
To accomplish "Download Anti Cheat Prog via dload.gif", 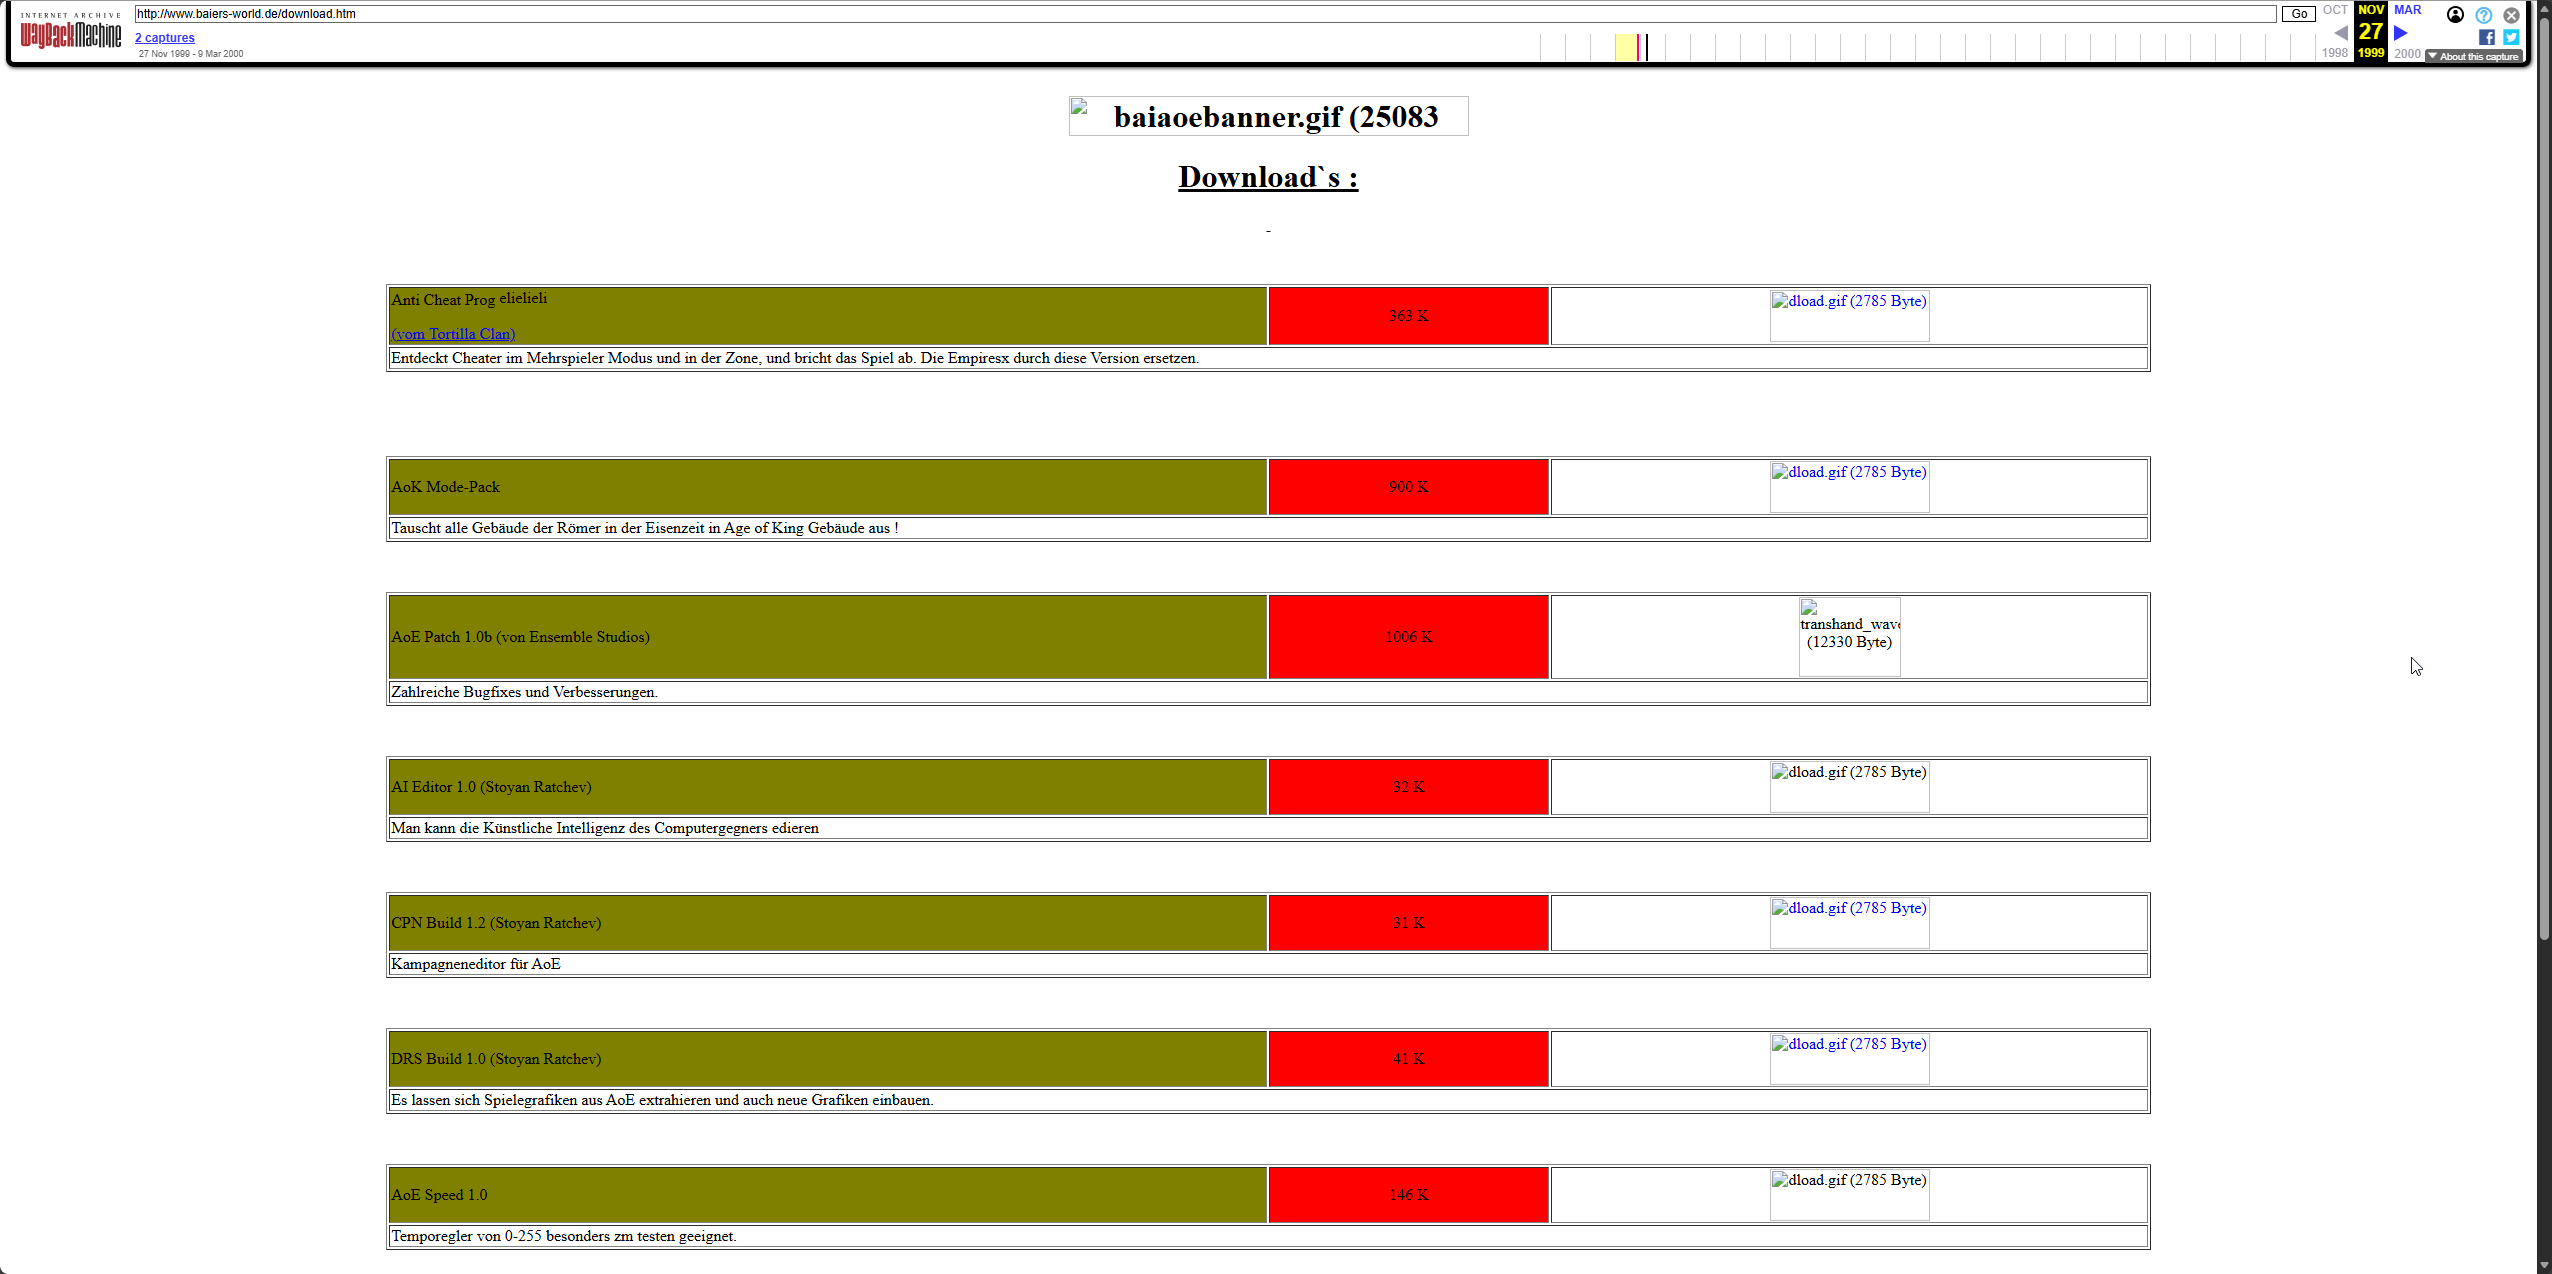I will [1849, 315].
